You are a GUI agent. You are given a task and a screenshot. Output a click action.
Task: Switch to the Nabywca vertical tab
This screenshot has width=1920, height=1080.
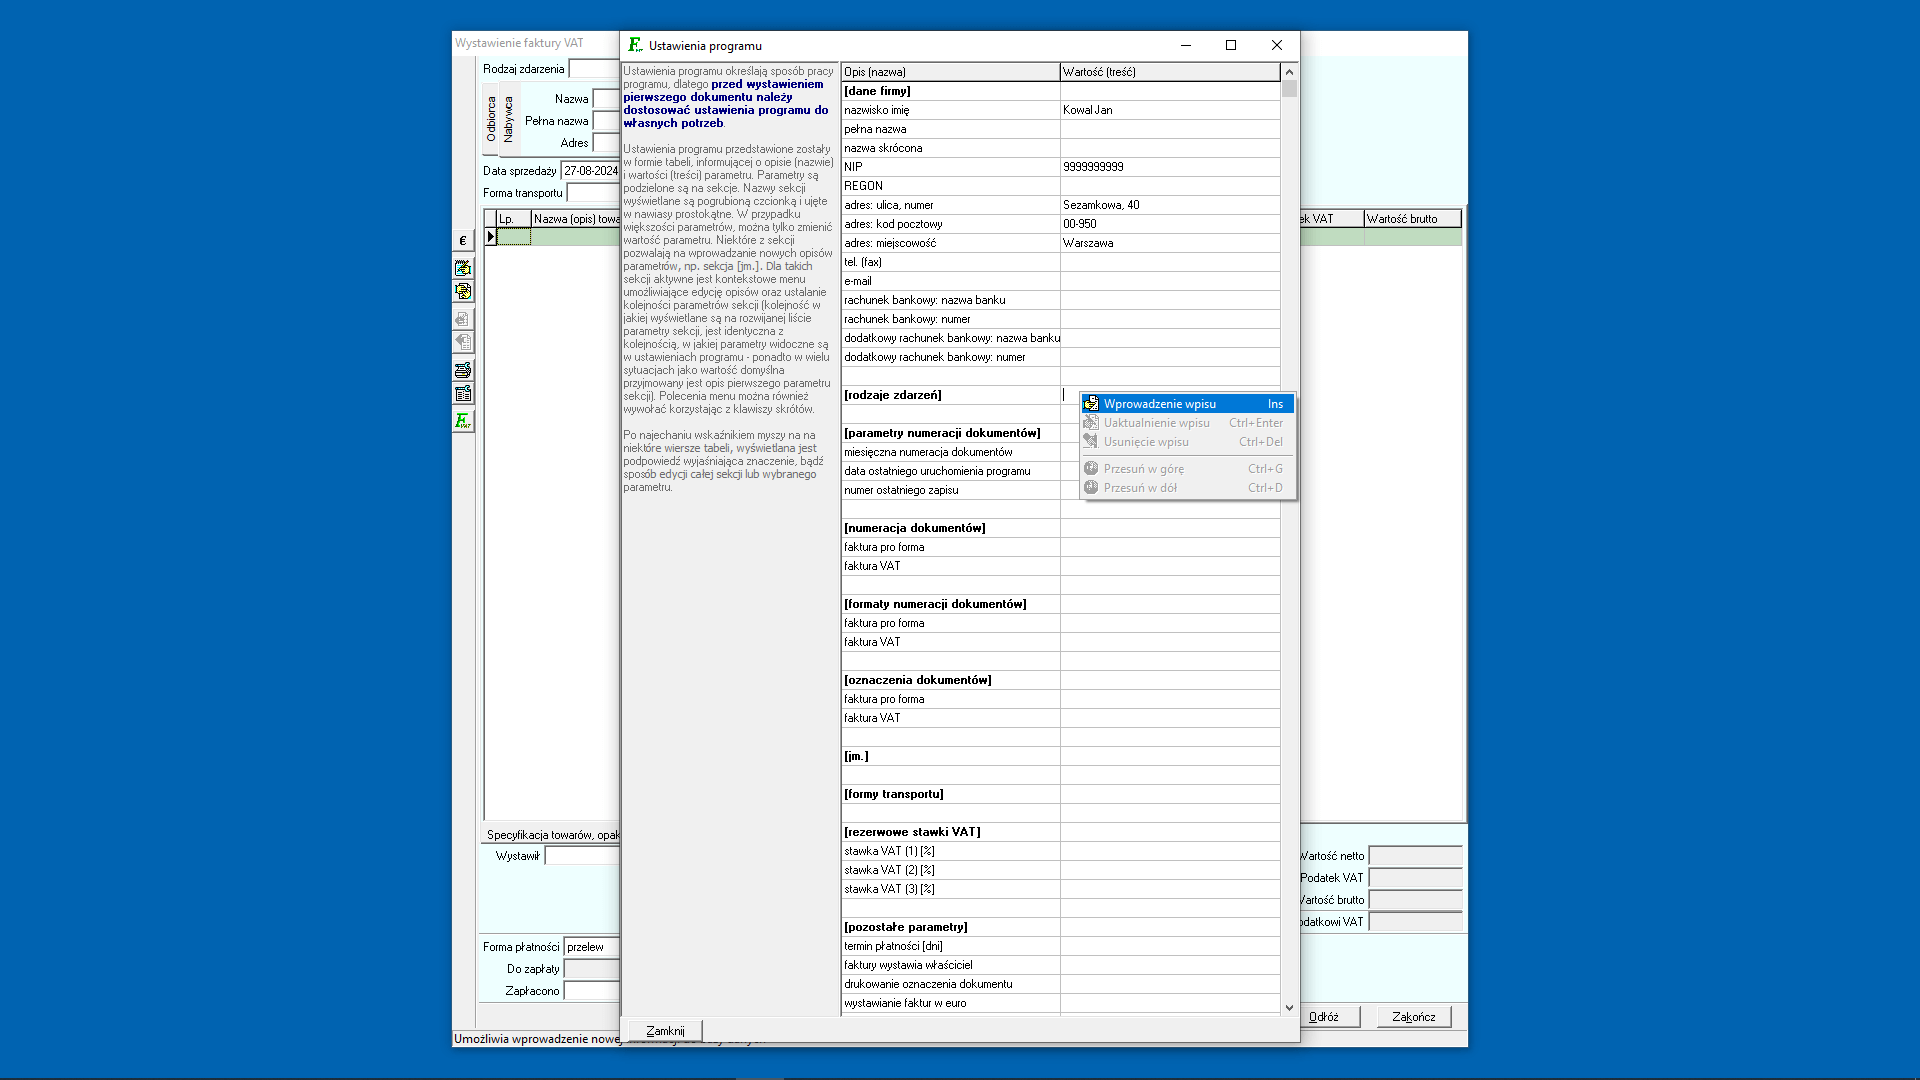508,119
